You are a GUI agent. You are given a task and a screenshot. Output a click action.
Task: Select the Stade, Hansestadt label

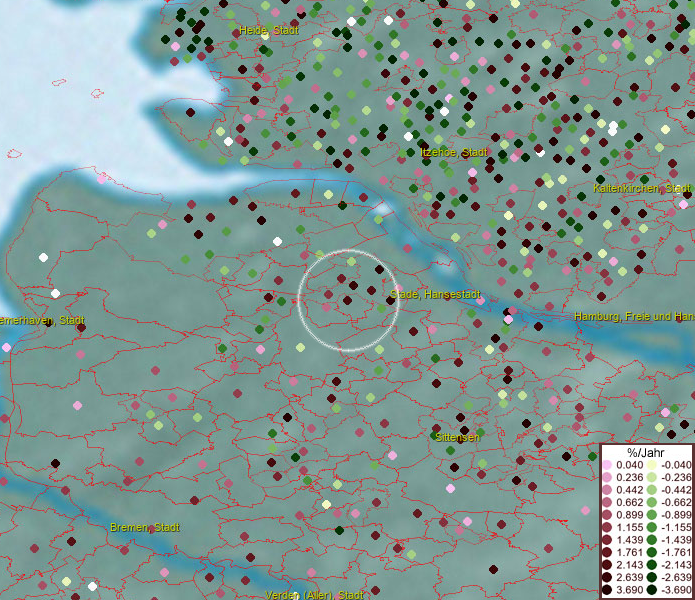click(435, 295)
